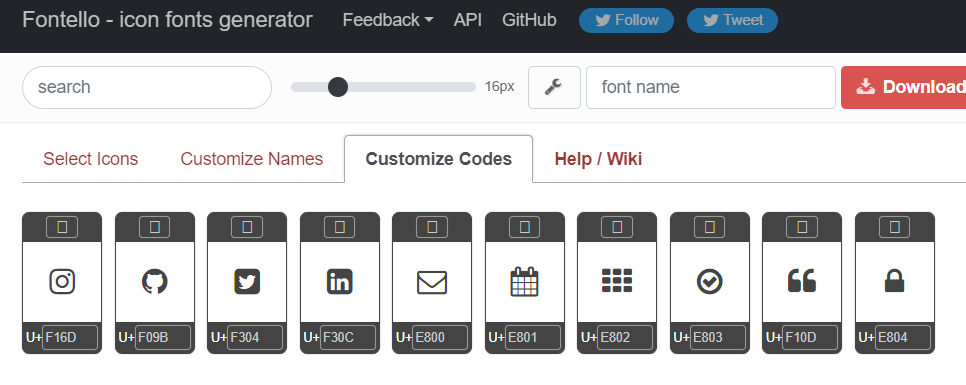Click the mail envelope icon glyph
966x385 pixels.
432,283
